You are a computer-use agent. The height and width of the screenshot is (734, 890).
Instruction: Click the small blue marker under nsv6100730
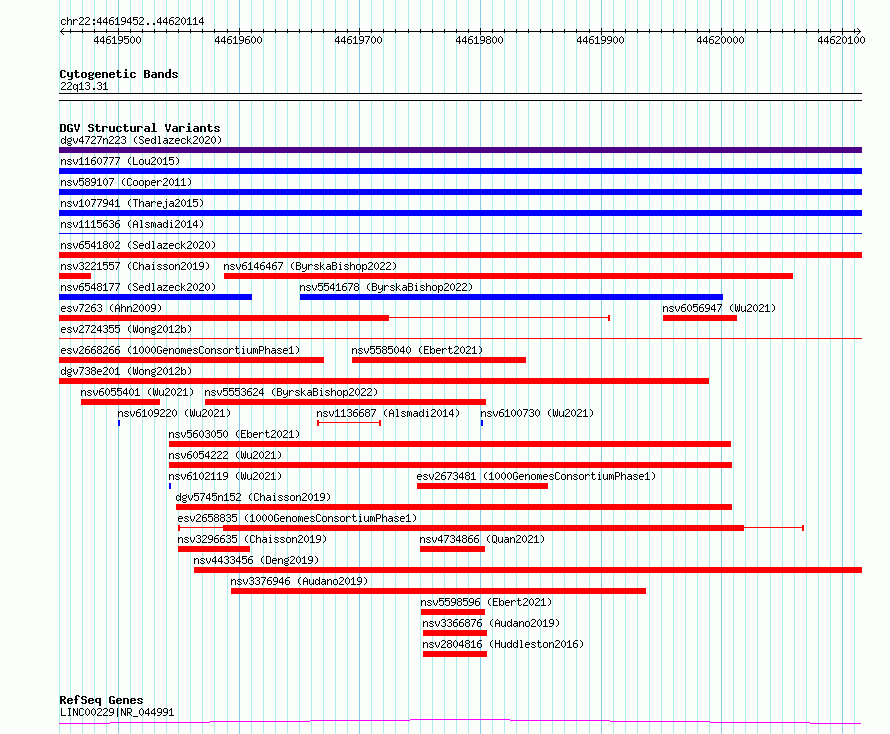coord(482,423)
